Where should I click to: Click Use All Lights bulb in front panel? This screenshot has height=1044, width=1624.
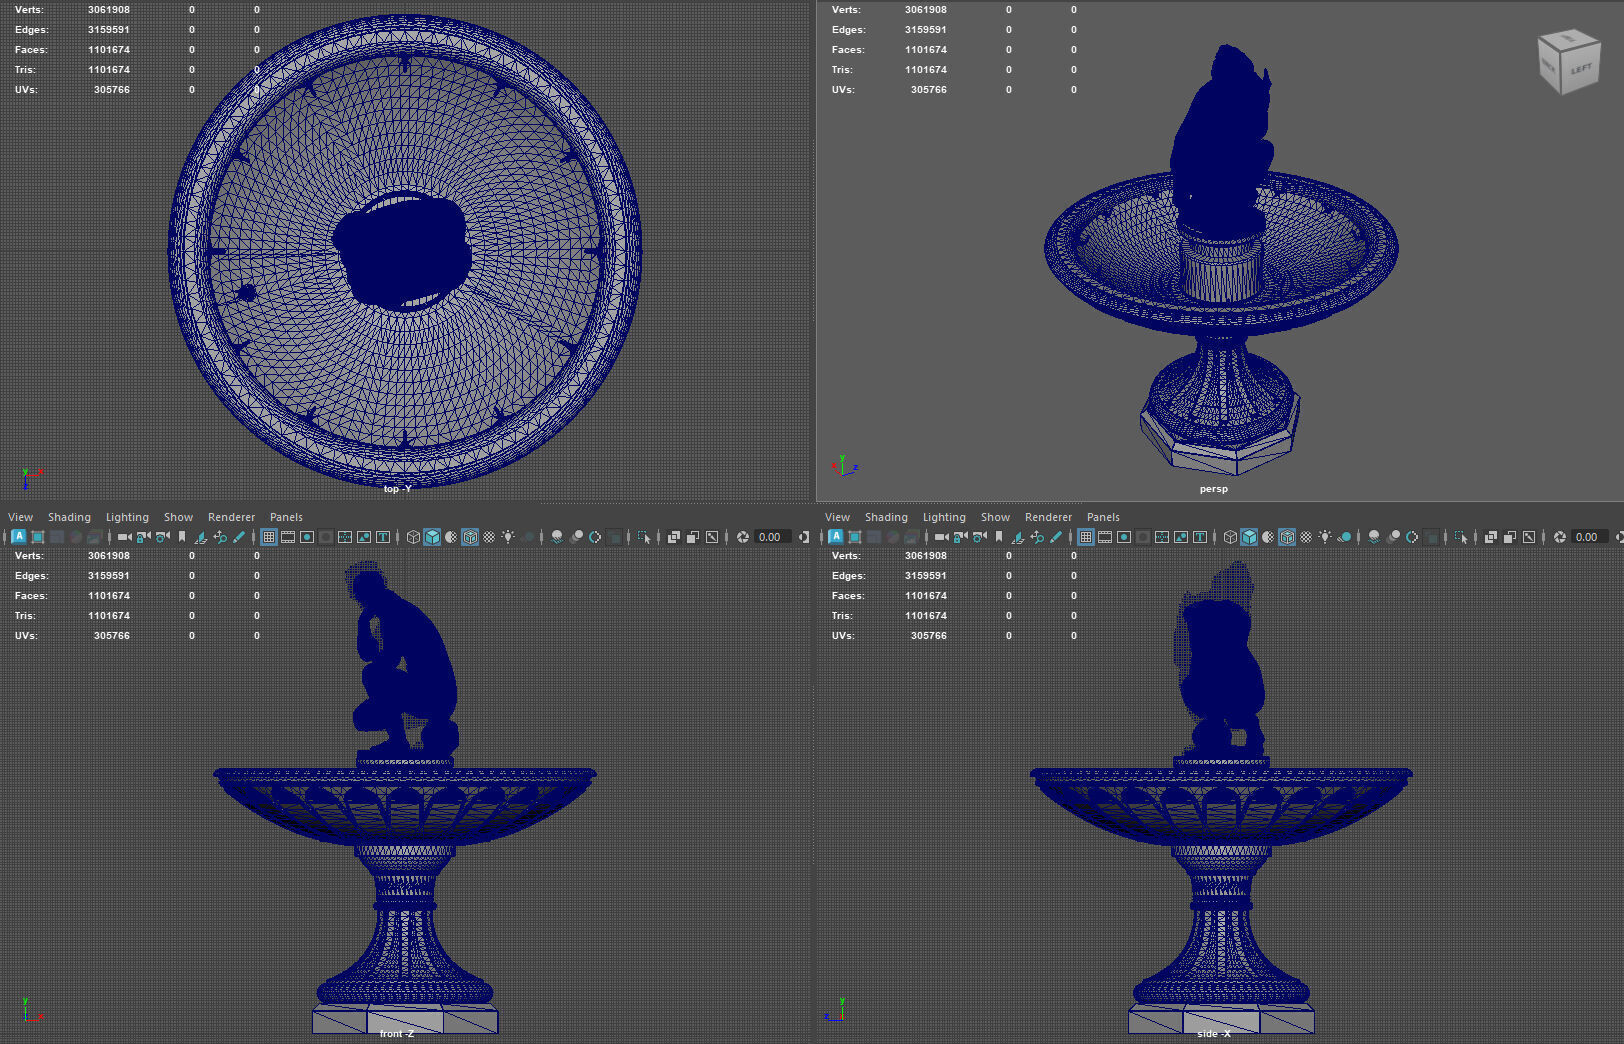(508, 537)
